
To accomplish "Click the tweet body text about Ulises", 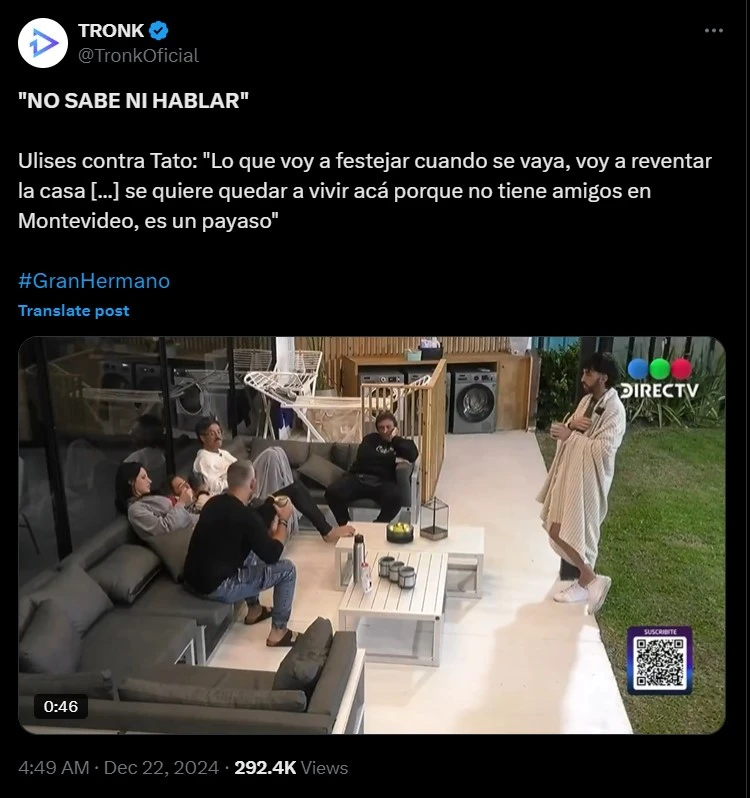I will pos(364,191).
